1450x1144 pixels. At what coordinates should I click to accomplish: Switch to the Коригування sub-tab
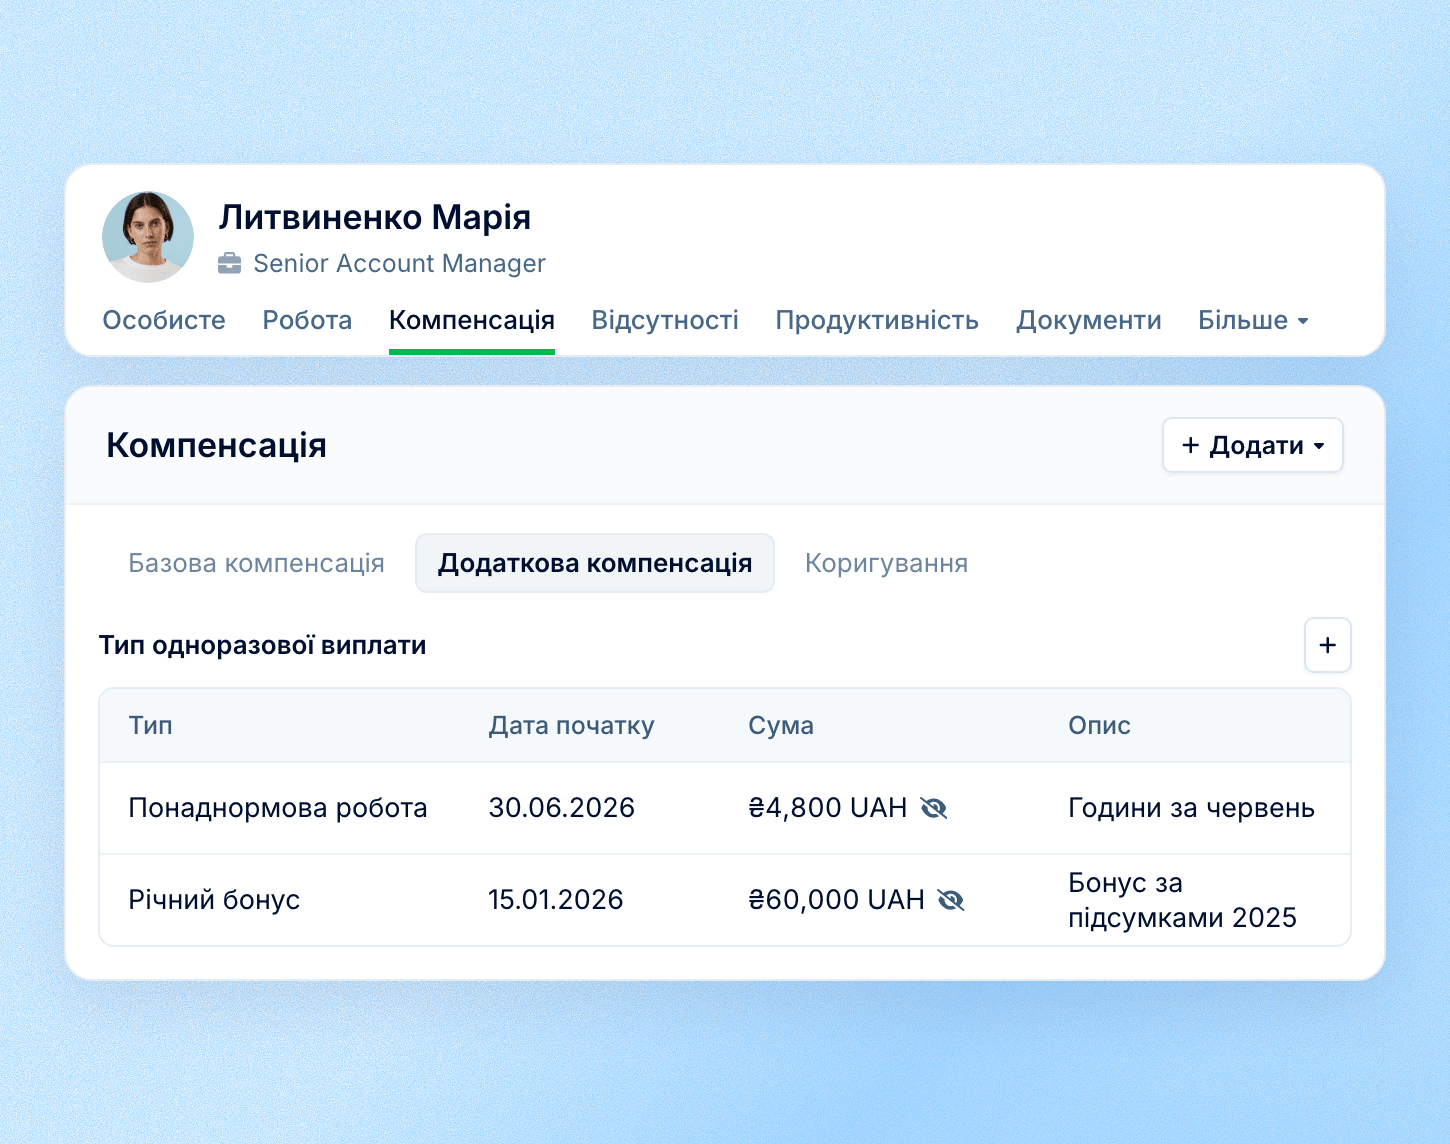[x=886, y=563]
